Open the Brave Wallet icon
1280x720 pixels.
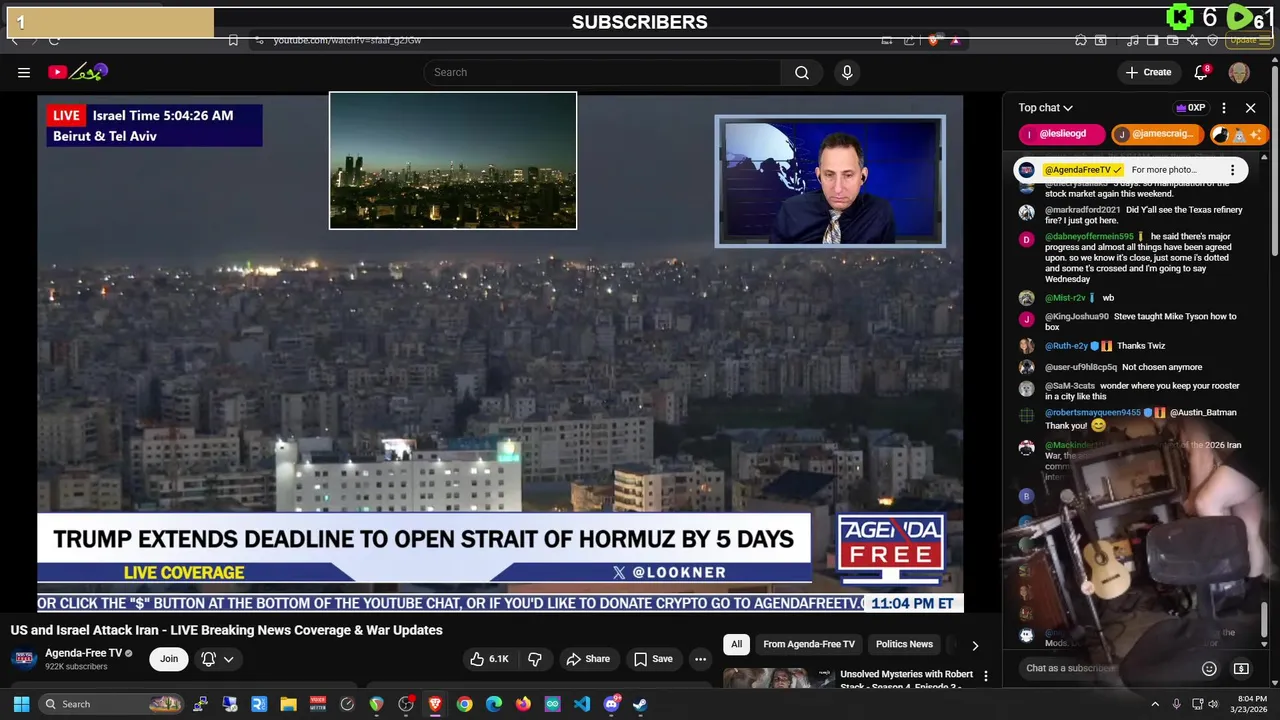tap(1173, 40)
